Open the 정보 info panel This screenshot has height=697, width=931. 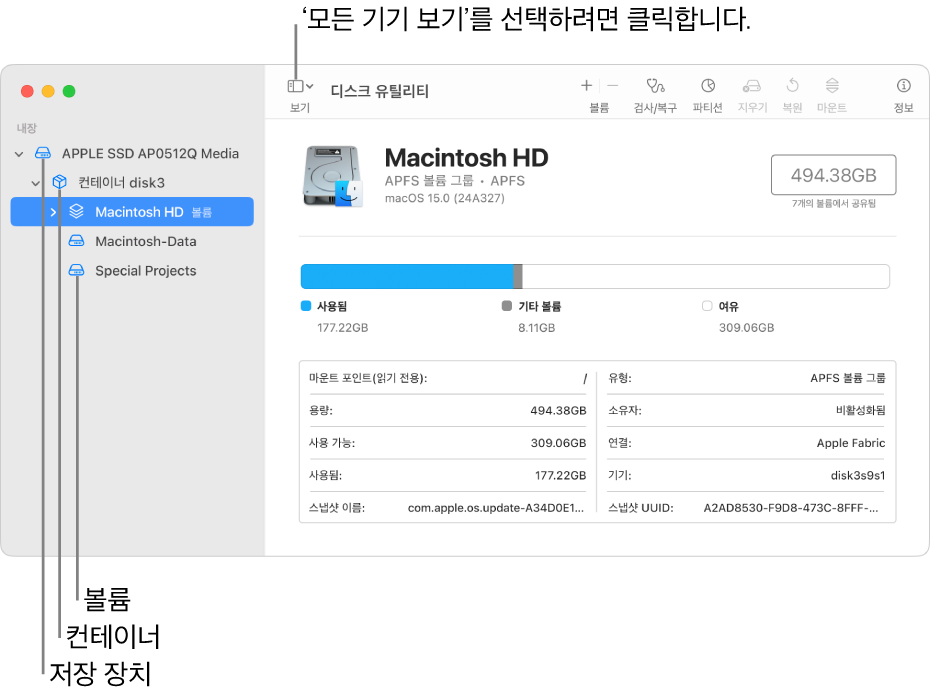coord(903,86)
